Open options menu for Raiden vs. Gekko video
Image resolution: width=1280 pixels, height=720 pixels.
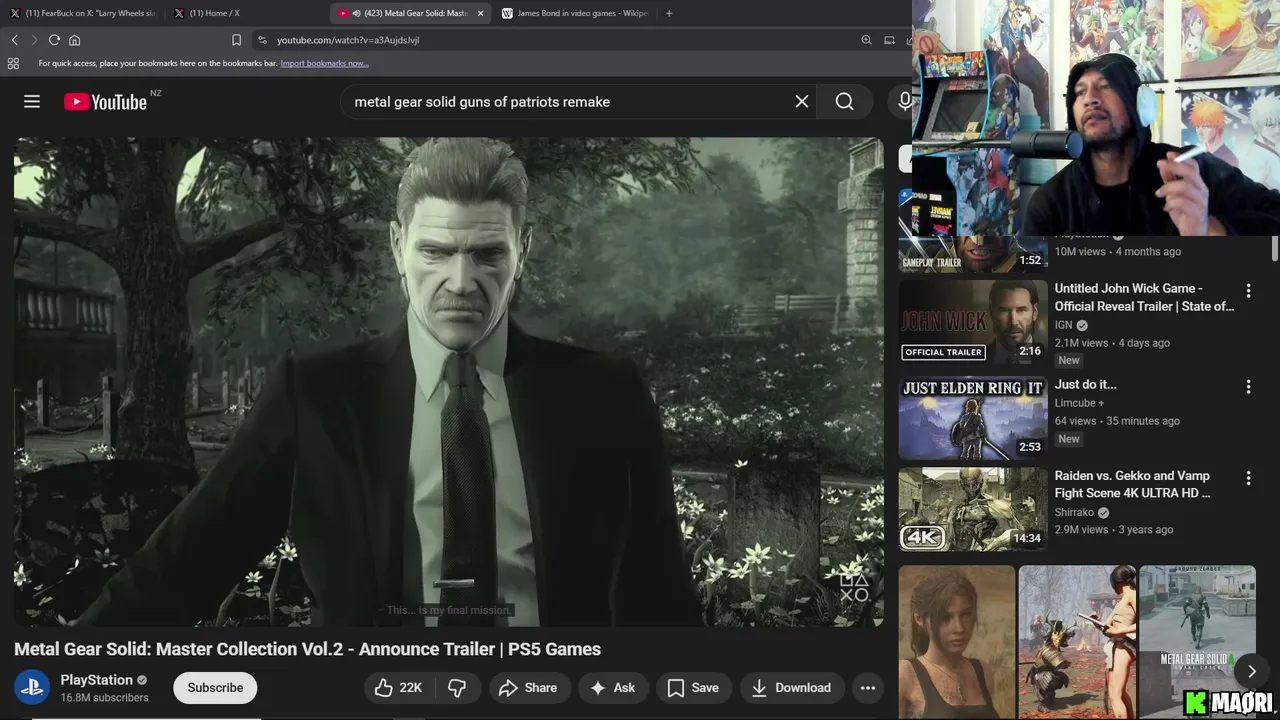(x=1248, y=478)
